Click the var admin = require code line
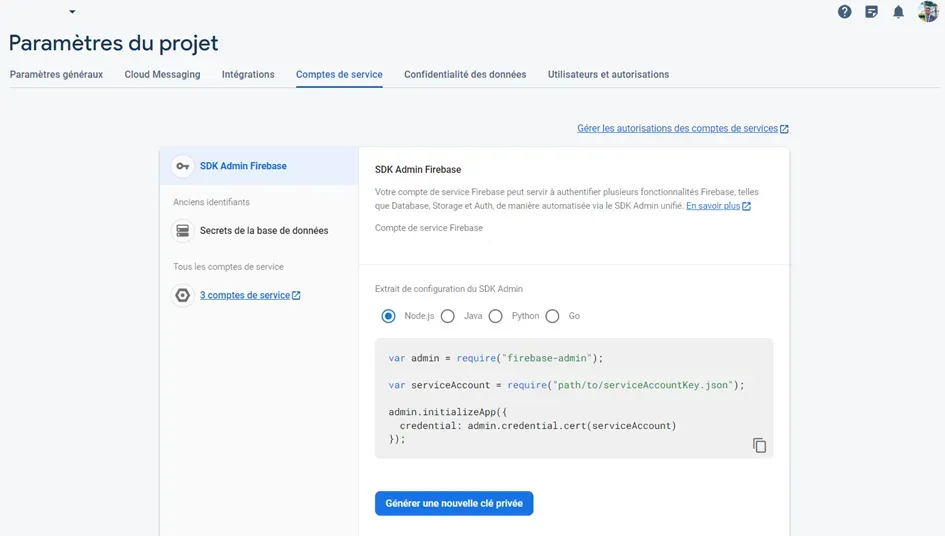The image size is (945, 536). (x=495, y=358)
